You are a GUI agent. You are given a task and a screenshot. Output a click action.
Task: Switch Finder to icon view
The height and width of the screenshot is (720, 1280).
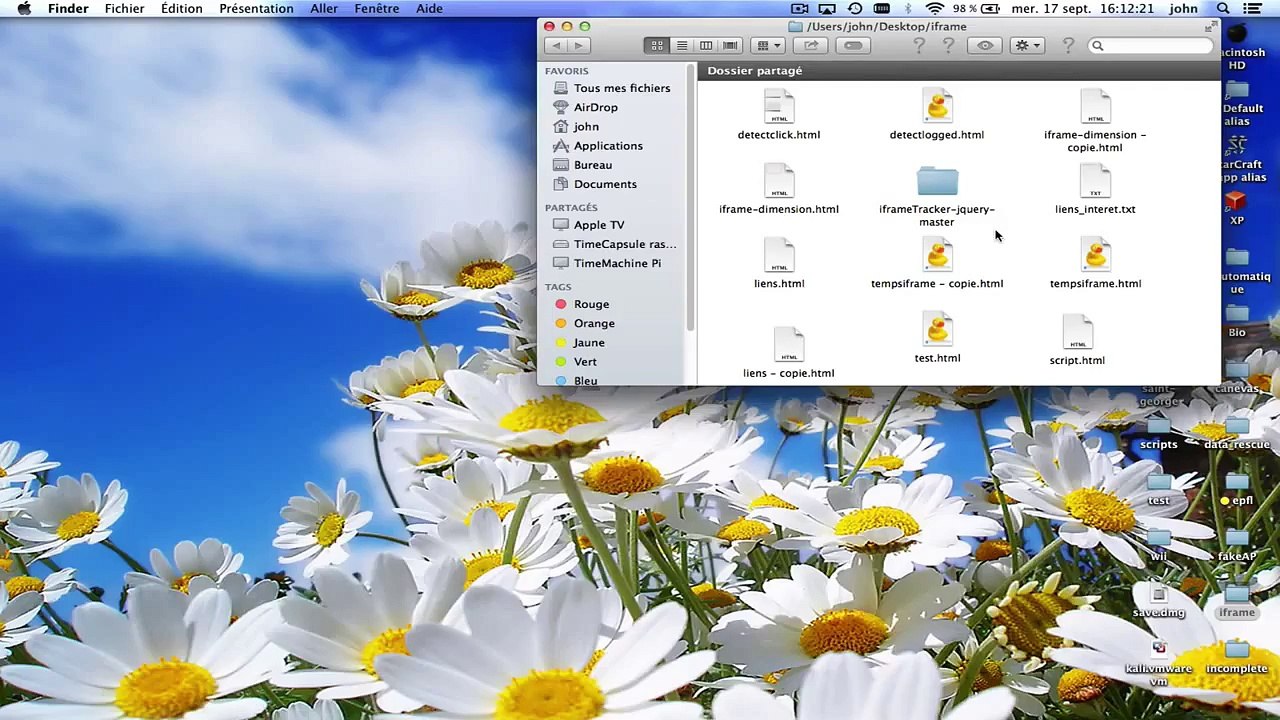(x=657, y=46)
